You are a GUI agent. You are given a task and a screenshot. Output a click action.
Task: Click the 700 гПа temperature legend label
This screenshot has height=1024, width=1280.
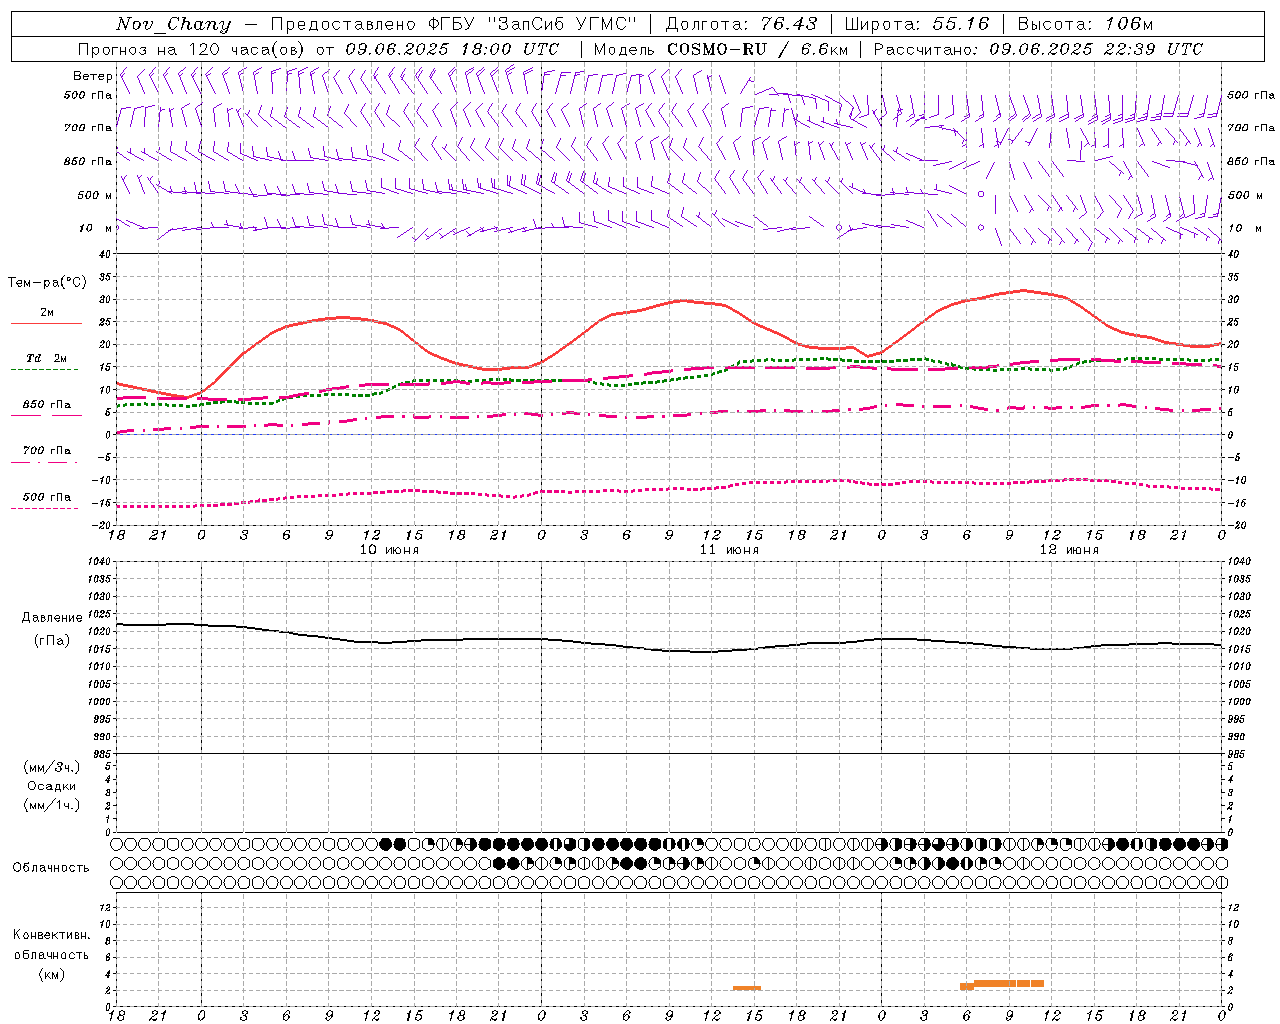pos(46,450)
